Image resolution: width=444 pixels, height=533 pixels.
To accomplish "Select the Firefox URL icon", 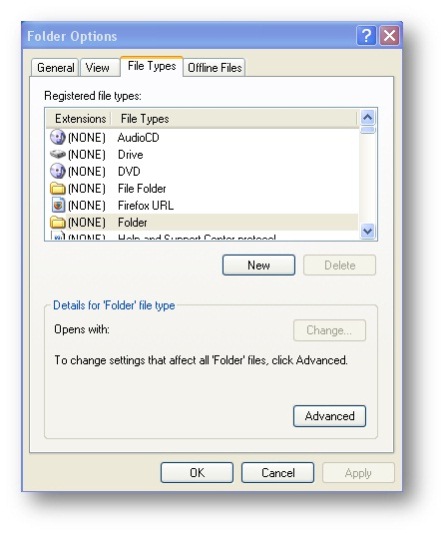I will [58, 205].
